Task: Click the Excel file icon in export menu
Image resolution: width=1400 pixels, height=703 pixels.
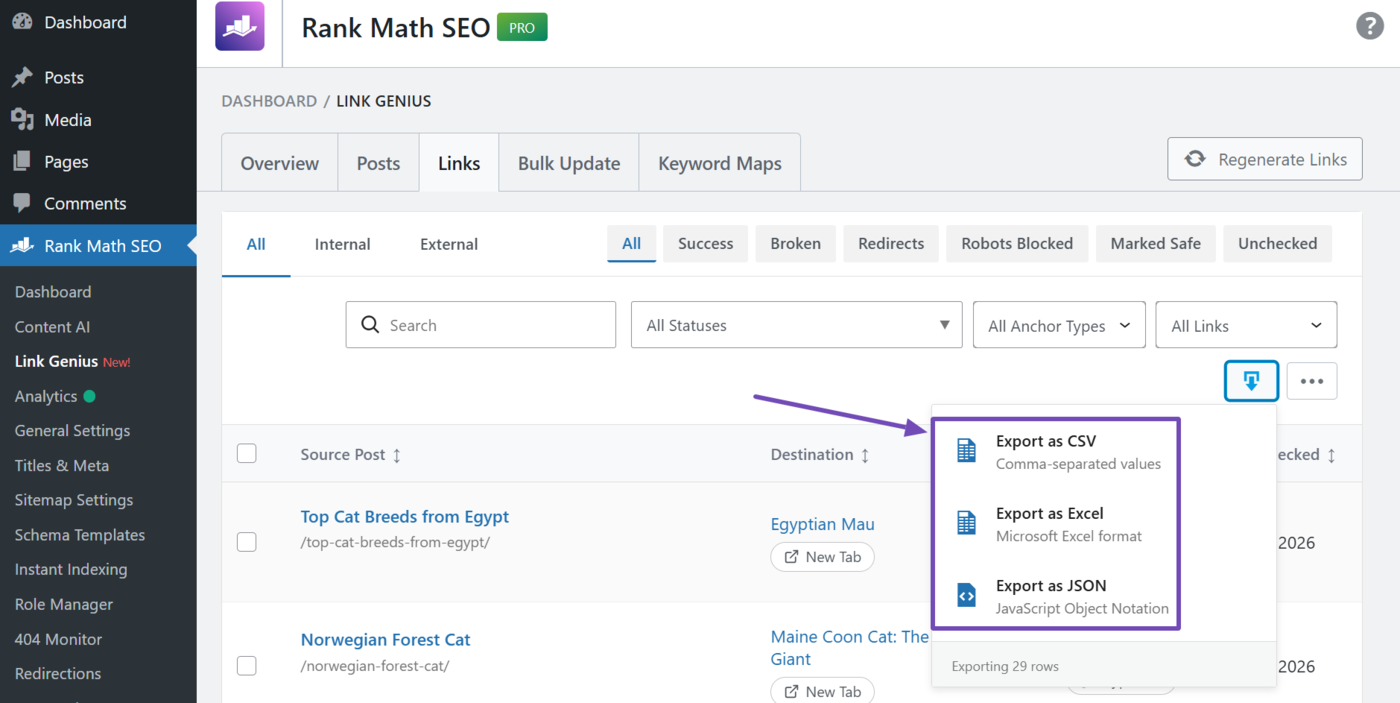Action: [966, 523]
